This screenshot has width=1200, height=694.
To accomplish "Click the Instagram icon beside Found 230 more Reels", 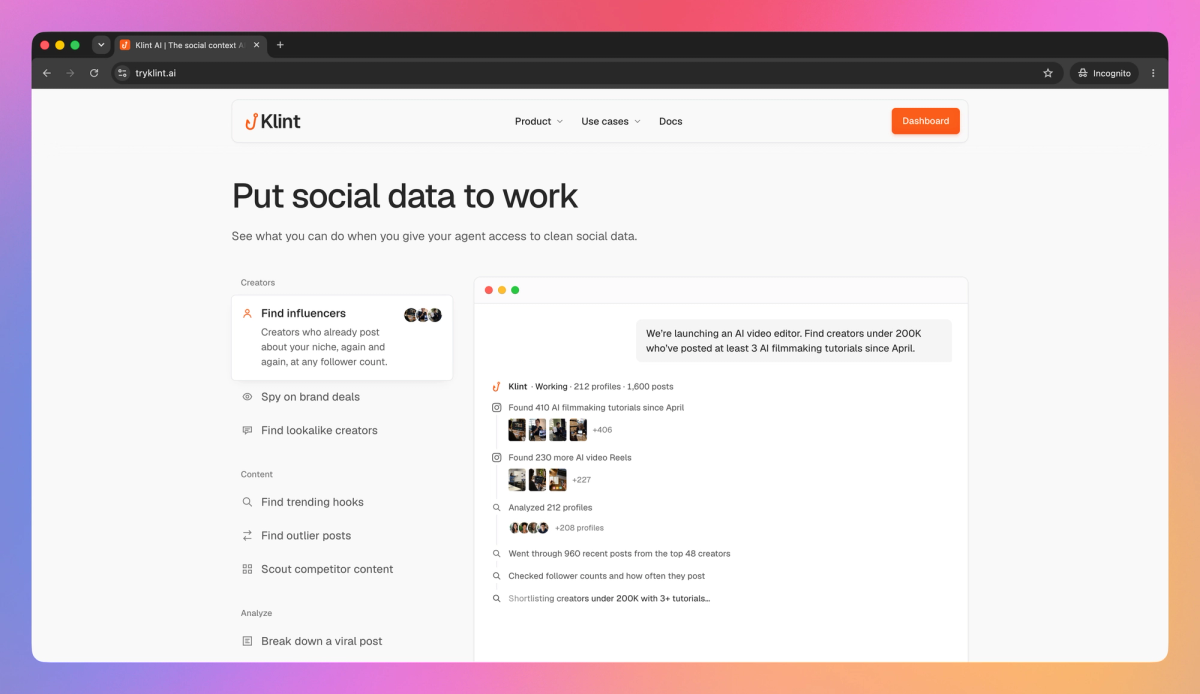I will (x=496, y=458).
